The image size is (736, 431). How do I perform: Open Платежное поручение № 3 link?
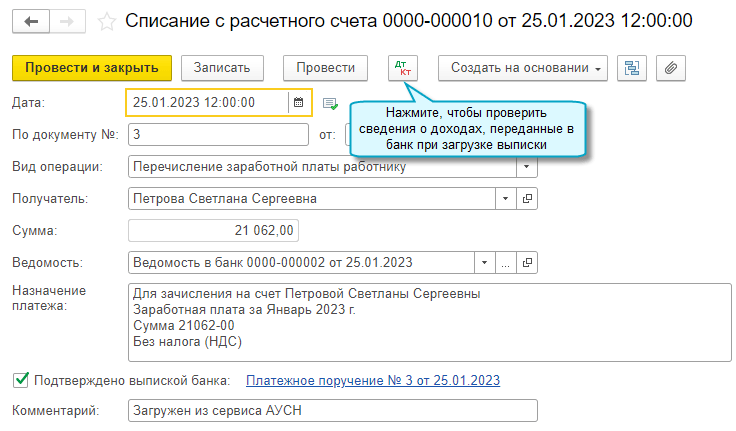[x=373, y=380]
